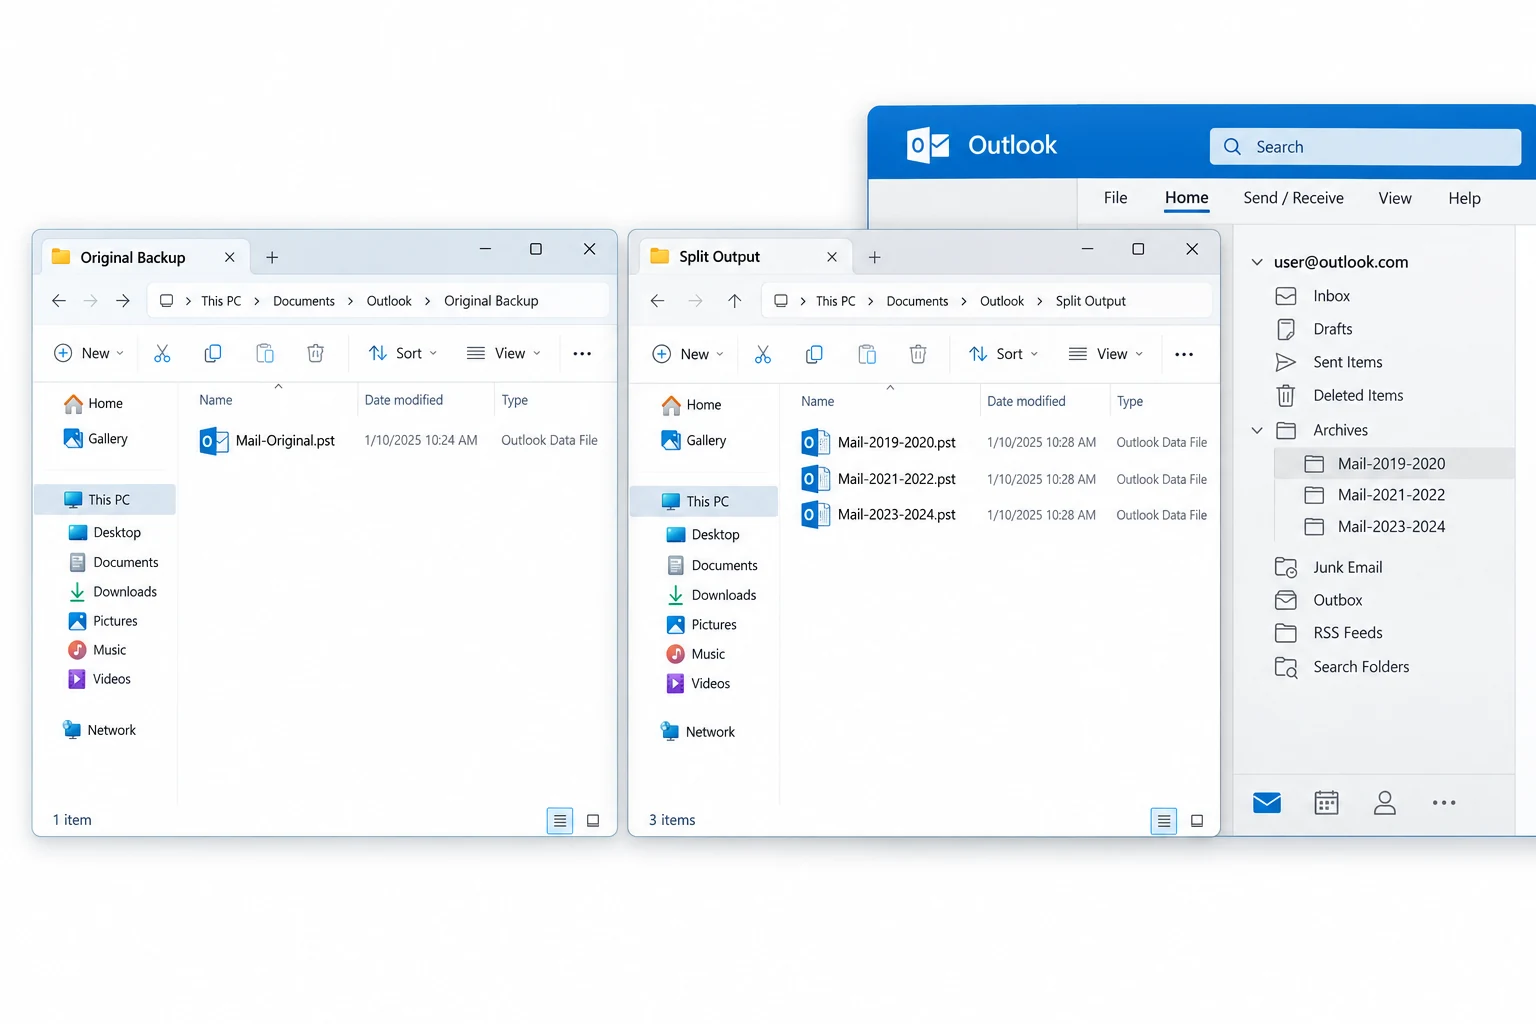Click Delete trash icon in Split Output toolbar

(918, 354)
